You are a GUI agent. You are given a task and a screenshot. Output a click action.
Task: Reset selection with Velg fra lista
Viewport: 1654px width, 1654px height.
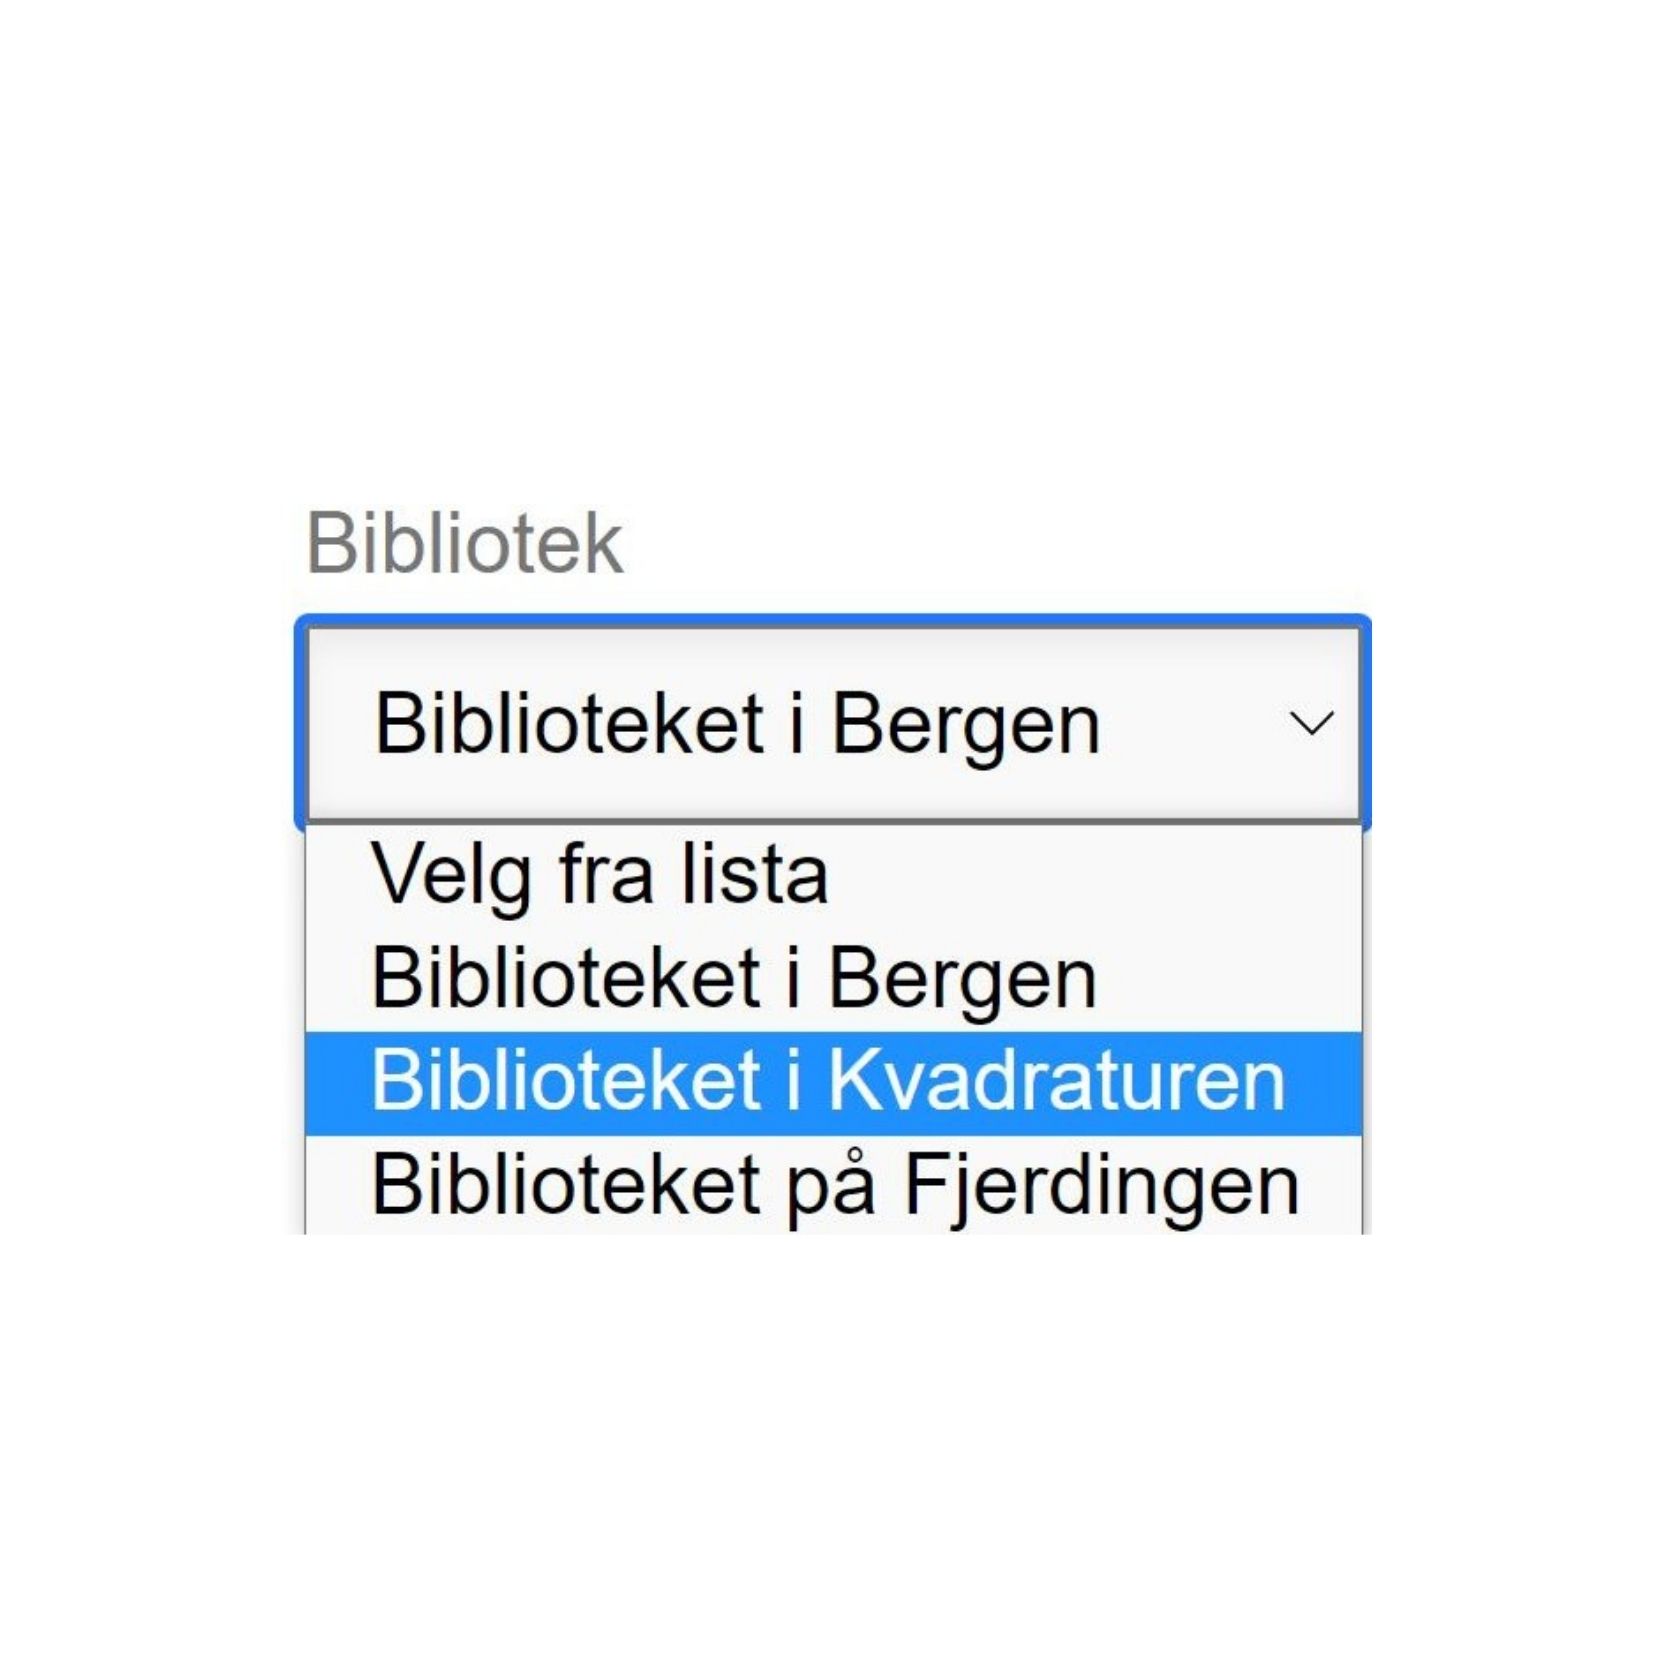click(833, 875)
